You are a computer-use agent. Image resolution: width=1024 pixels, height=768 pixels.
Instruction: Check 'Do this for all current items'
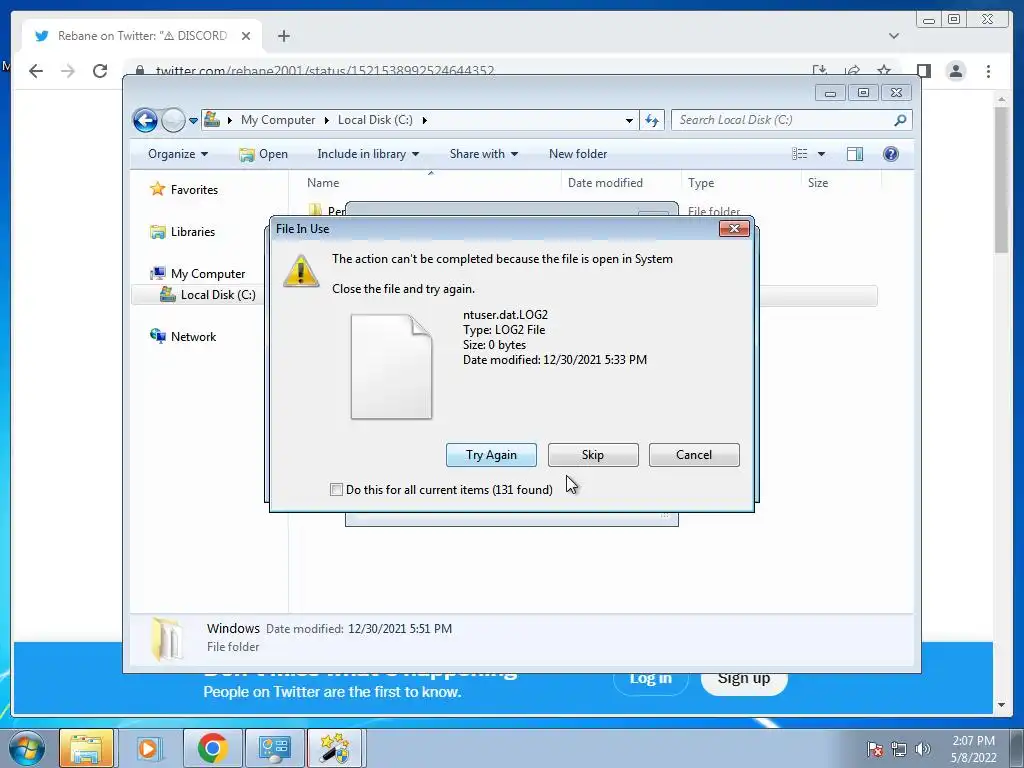[336, 489]
